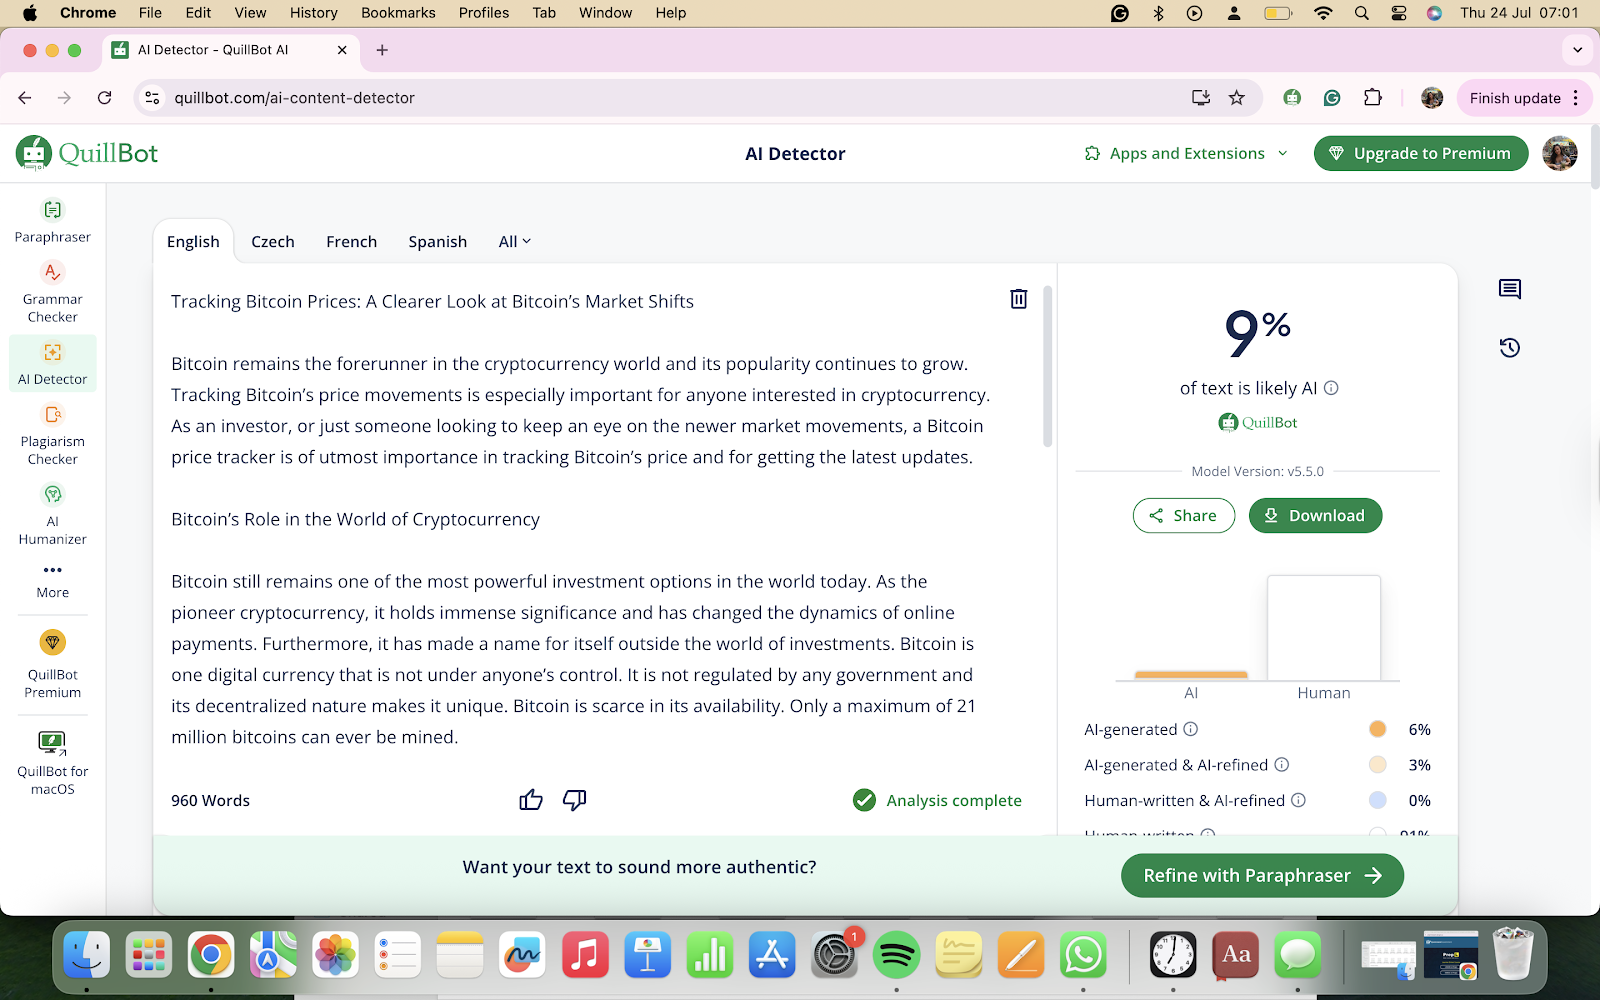
Task: Click the 960 Words count
Action: tap(210, 800)
